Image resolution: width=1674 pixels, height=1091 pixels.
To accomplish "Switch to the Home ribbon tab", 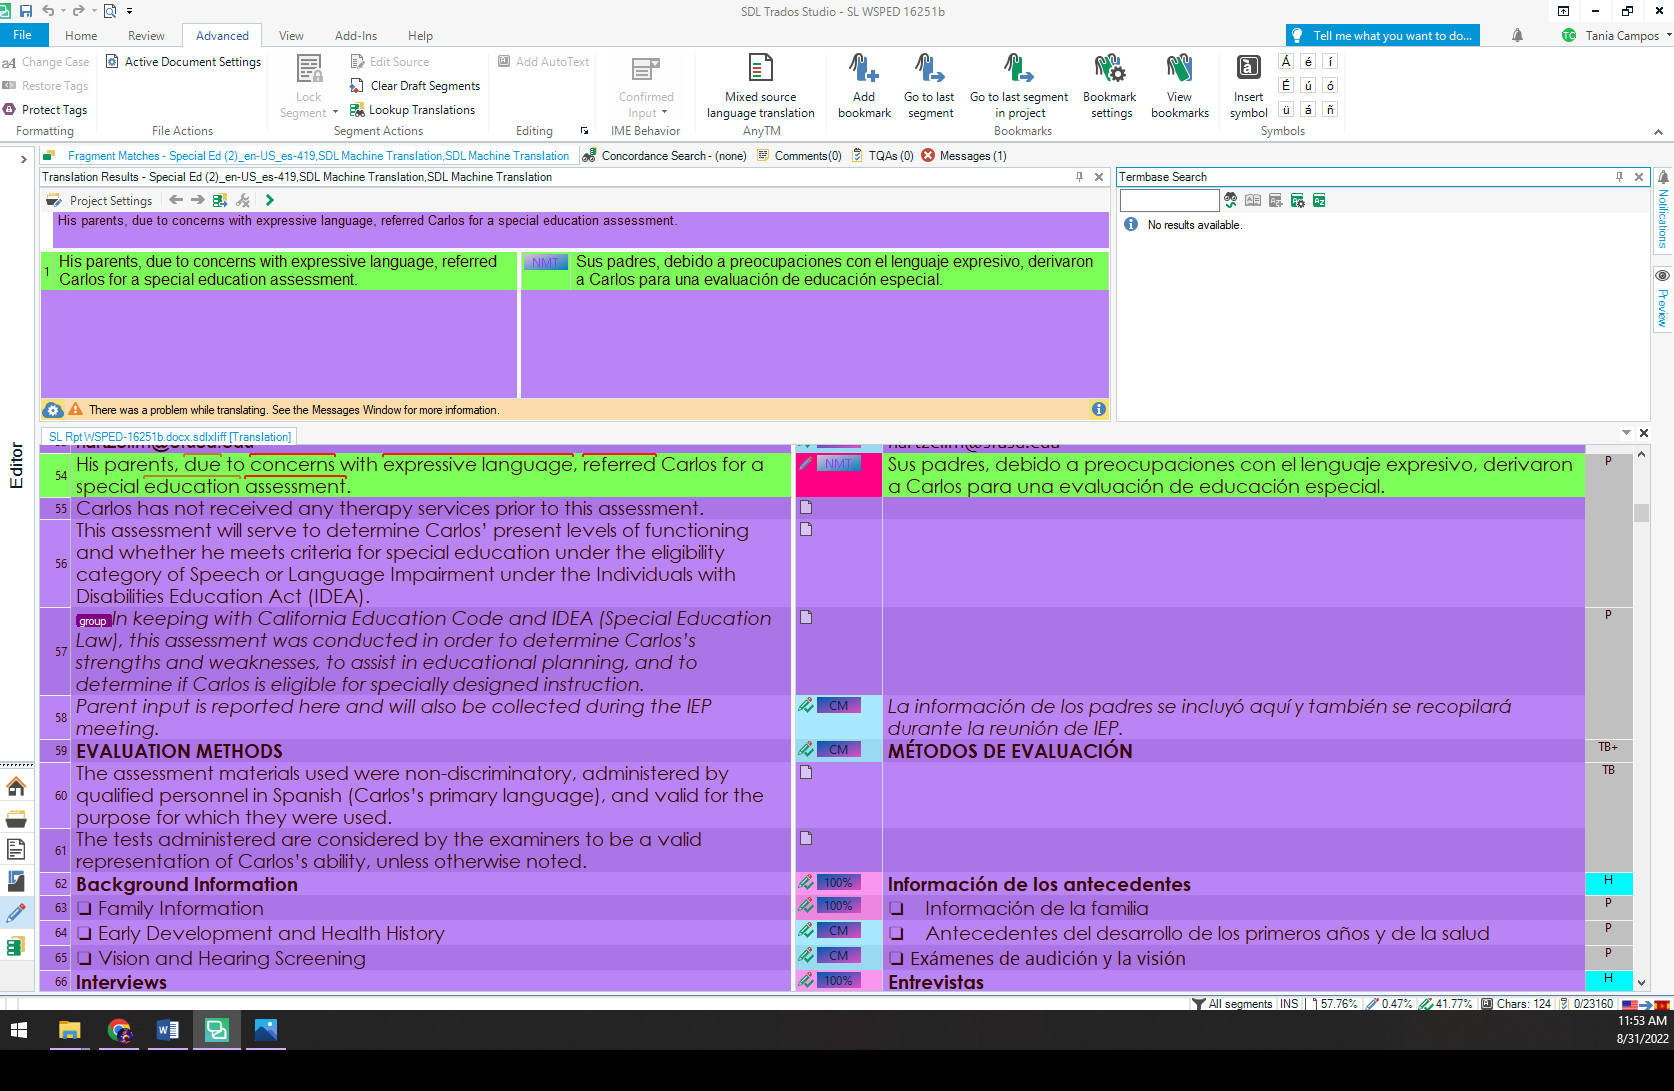I will click(80, 35).
